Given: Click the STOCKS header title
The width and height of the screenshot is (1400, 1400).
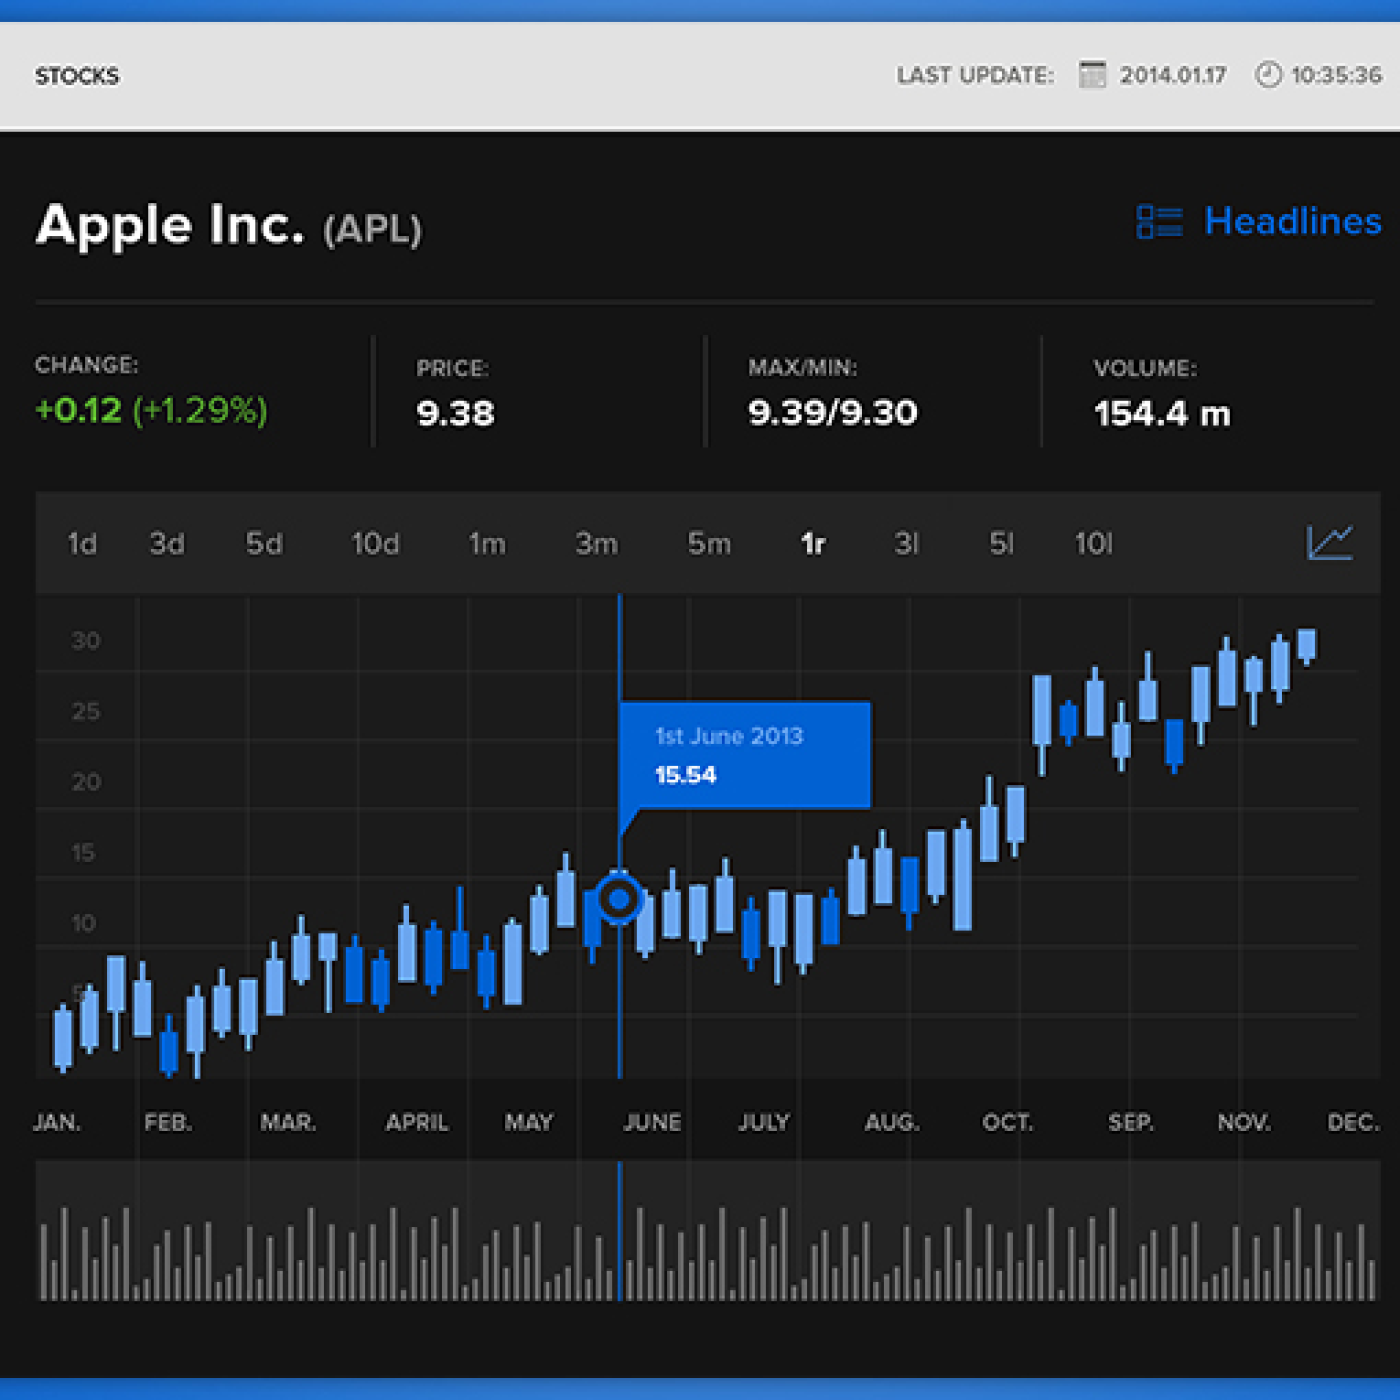Looking at the screenshot, I should (x=77, y=76).
